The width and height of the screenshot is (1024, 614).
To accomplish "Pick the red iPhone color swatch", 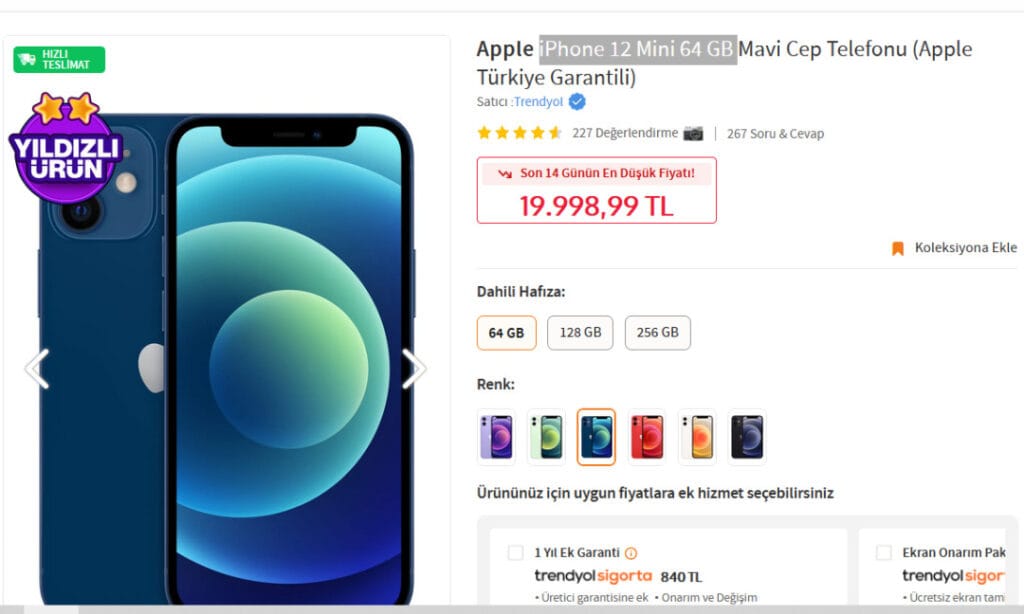I will tap(647, 437).
